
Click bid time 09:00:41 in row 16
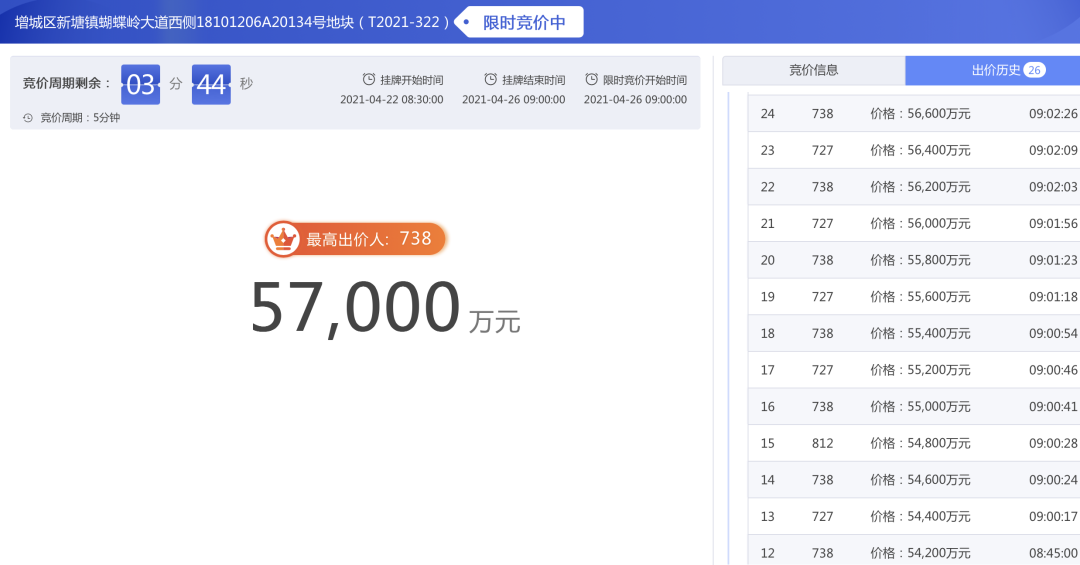point(1053,407)
